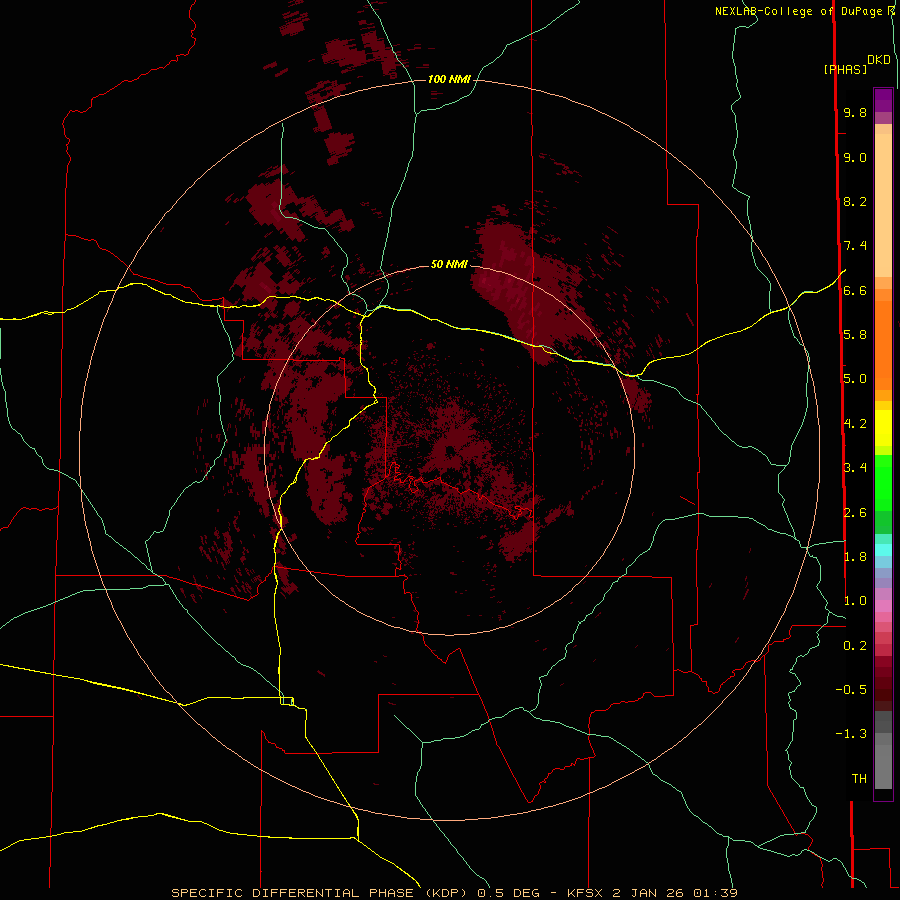Click the 100 NMI range ring label
Image resolution: width=900 pixels, height=900 pixels.
(x=449, y=79)
